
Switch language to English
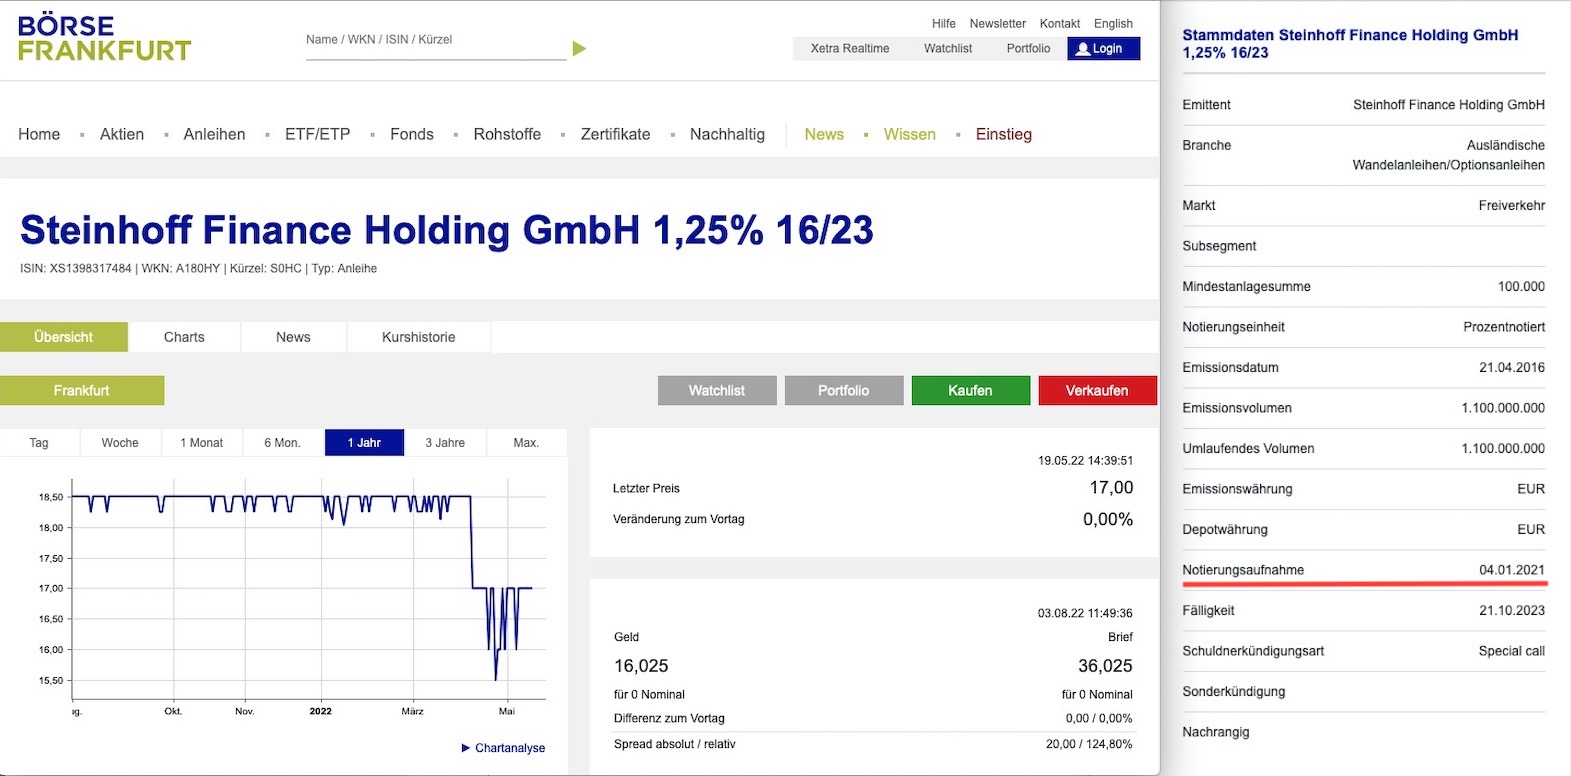pyautogui.click(x=1113, y=23)
